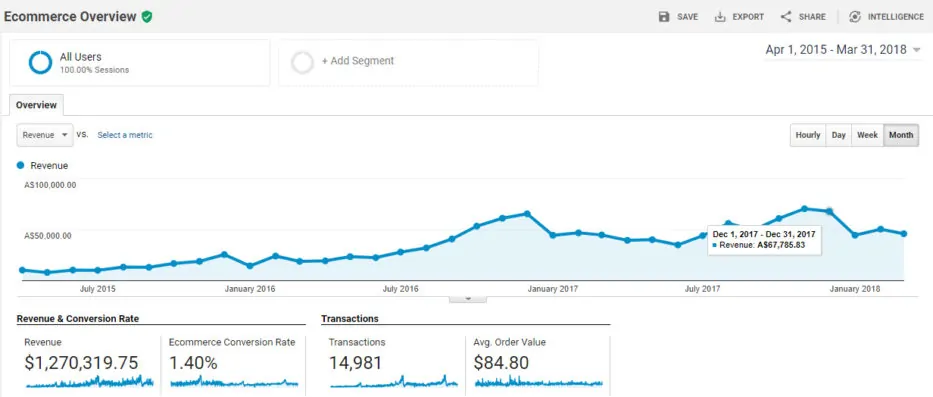Click the All Users segment circle icon
The image size is (933, 397).
click(40, 62)
